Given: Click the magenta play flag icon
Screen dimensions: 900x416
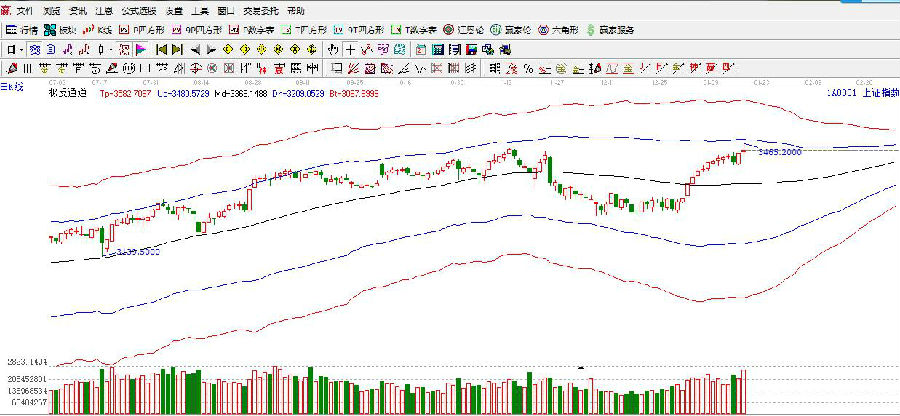Looking at the screenshot, I should coord(140,48).
